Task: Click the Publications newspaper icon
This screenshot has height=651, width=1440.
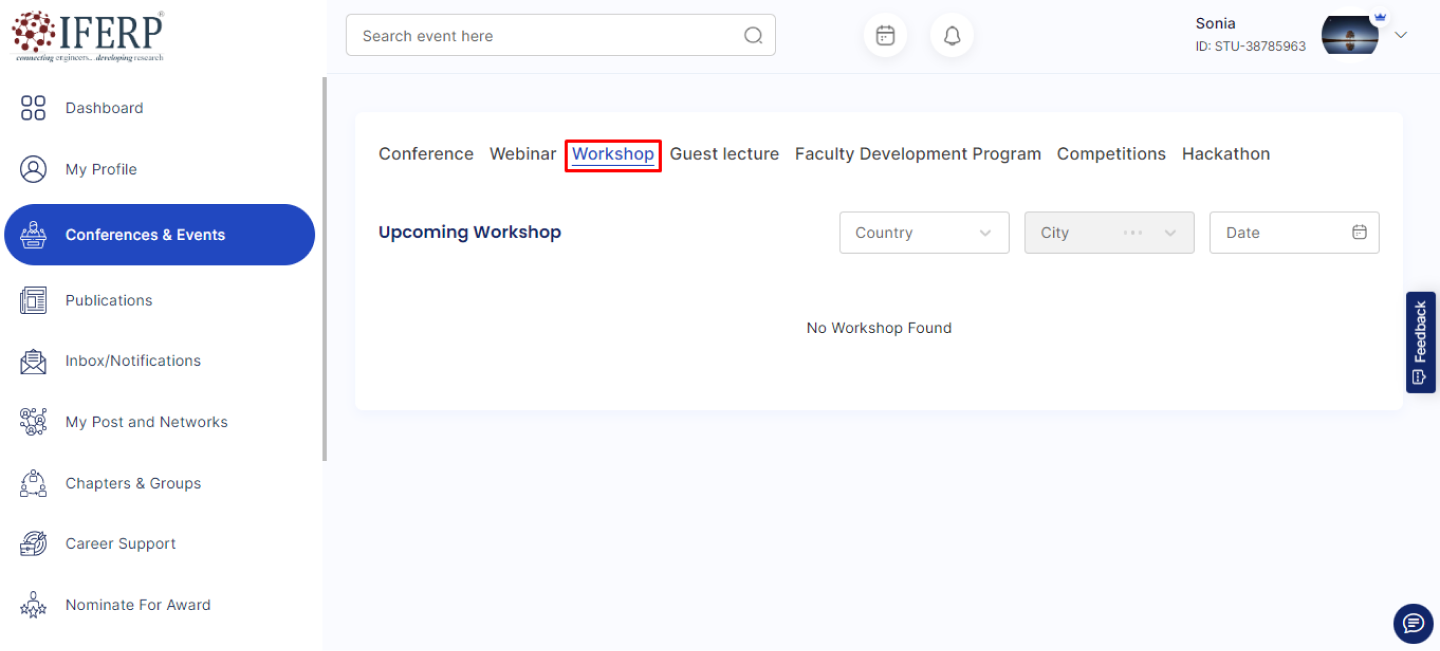Action: click(x=33, y=300)
